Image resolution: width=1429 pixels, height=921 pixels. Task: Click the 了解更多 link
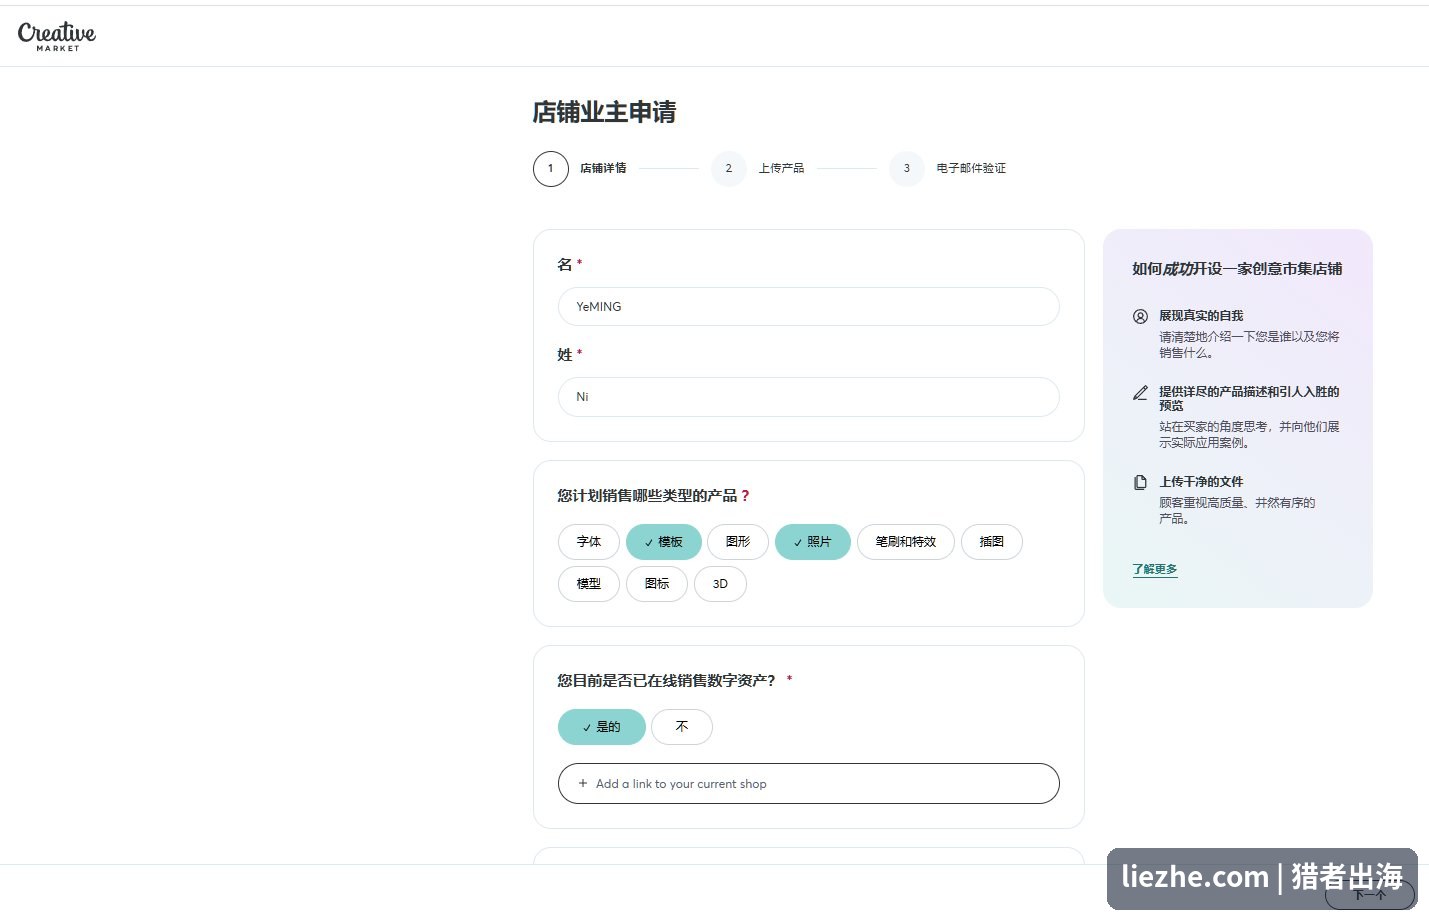(1155, 569)
